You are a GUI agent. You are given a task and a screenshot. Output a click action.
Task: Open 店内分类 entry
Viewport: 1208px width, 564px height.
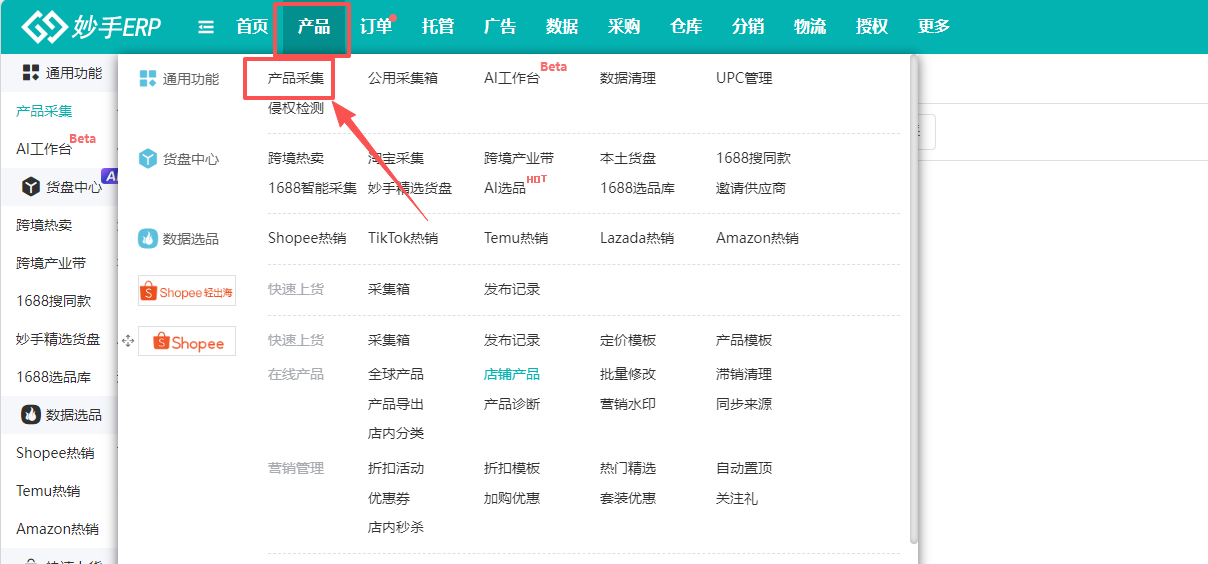tap(396, 433)
